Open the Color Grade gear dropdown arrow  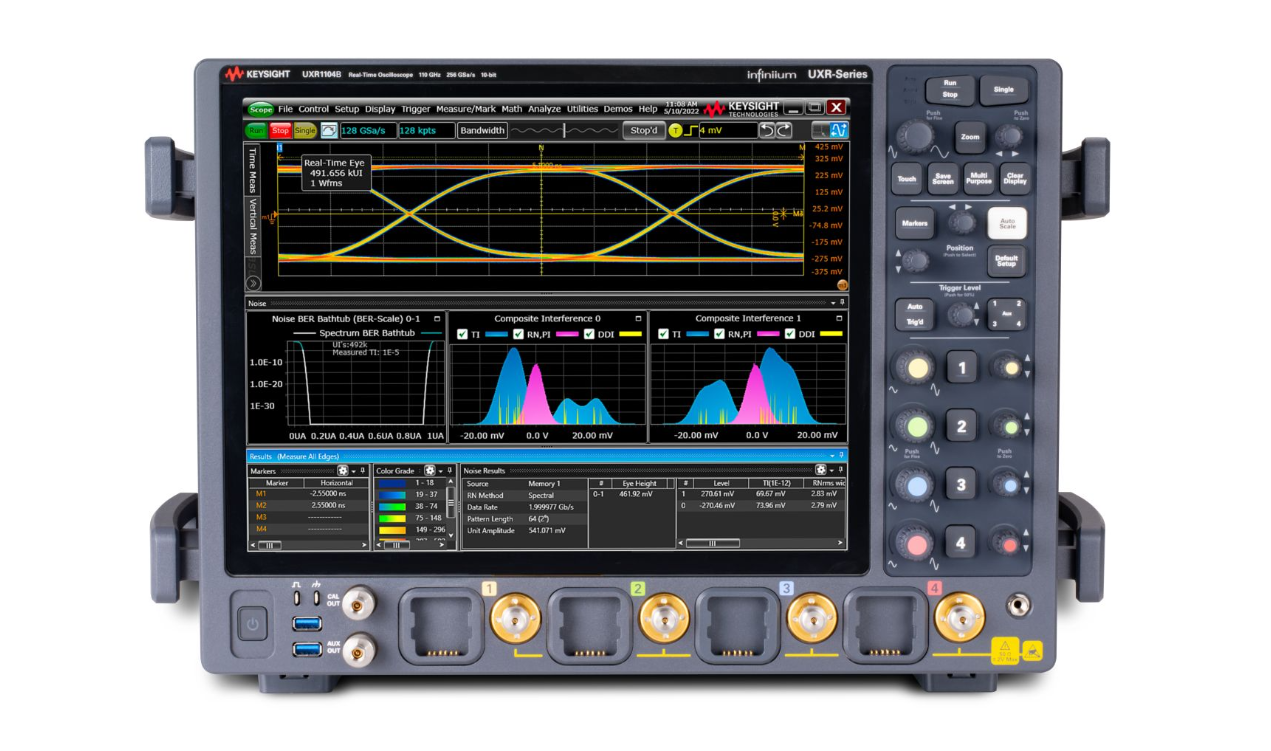tap(441, 470)
